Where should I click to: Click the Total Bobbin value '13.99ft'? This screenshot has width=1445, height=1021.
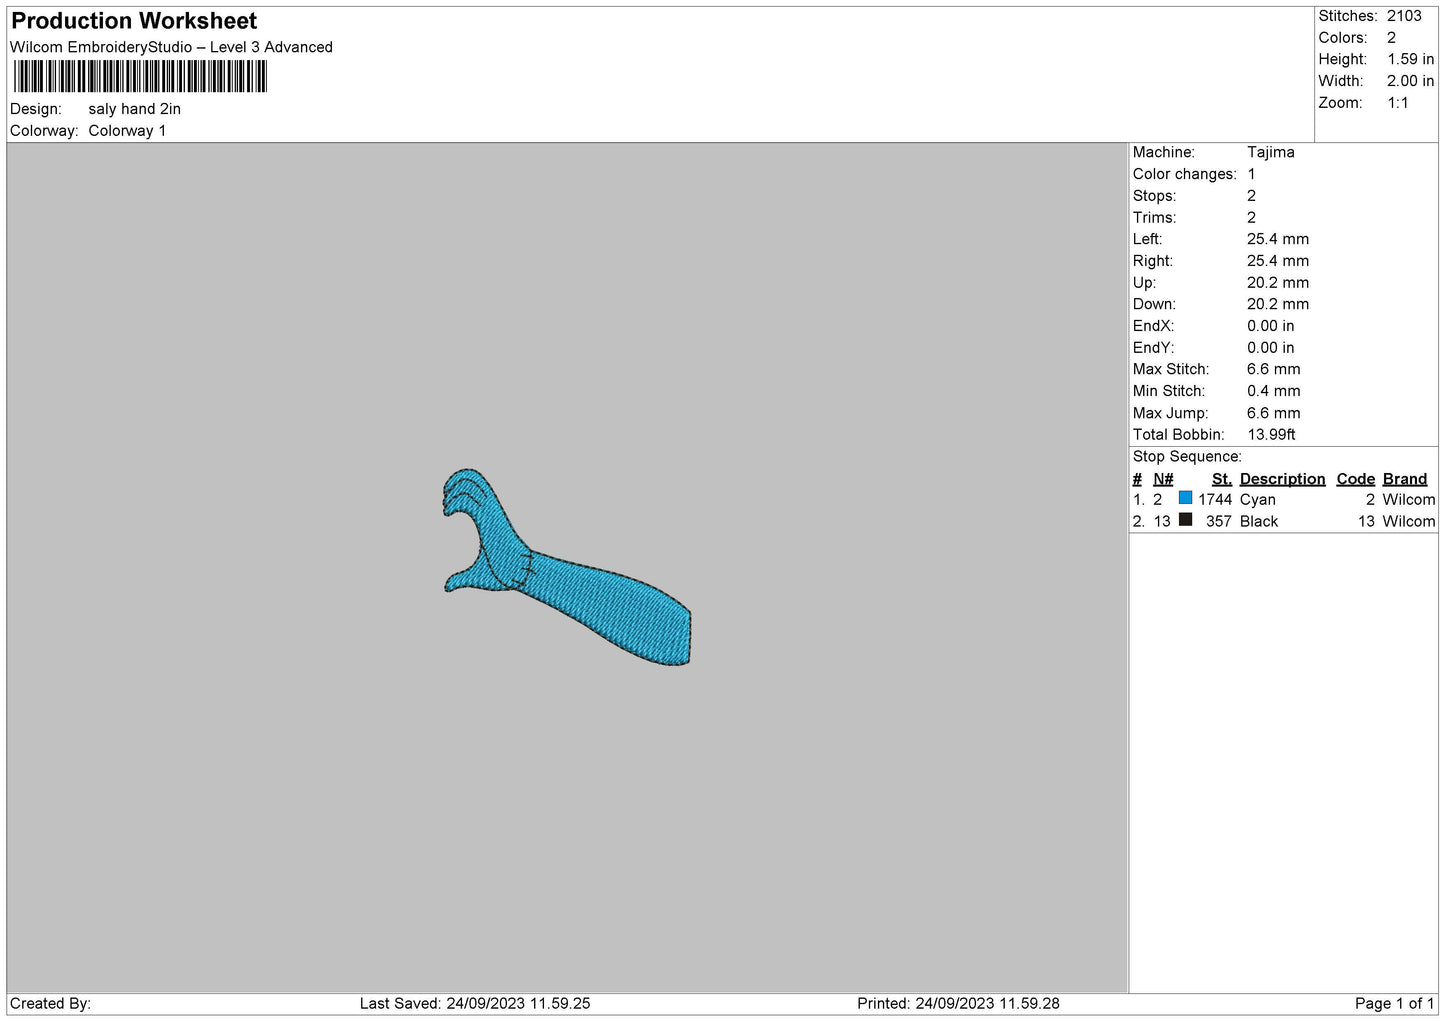[x=1271, y=435]
